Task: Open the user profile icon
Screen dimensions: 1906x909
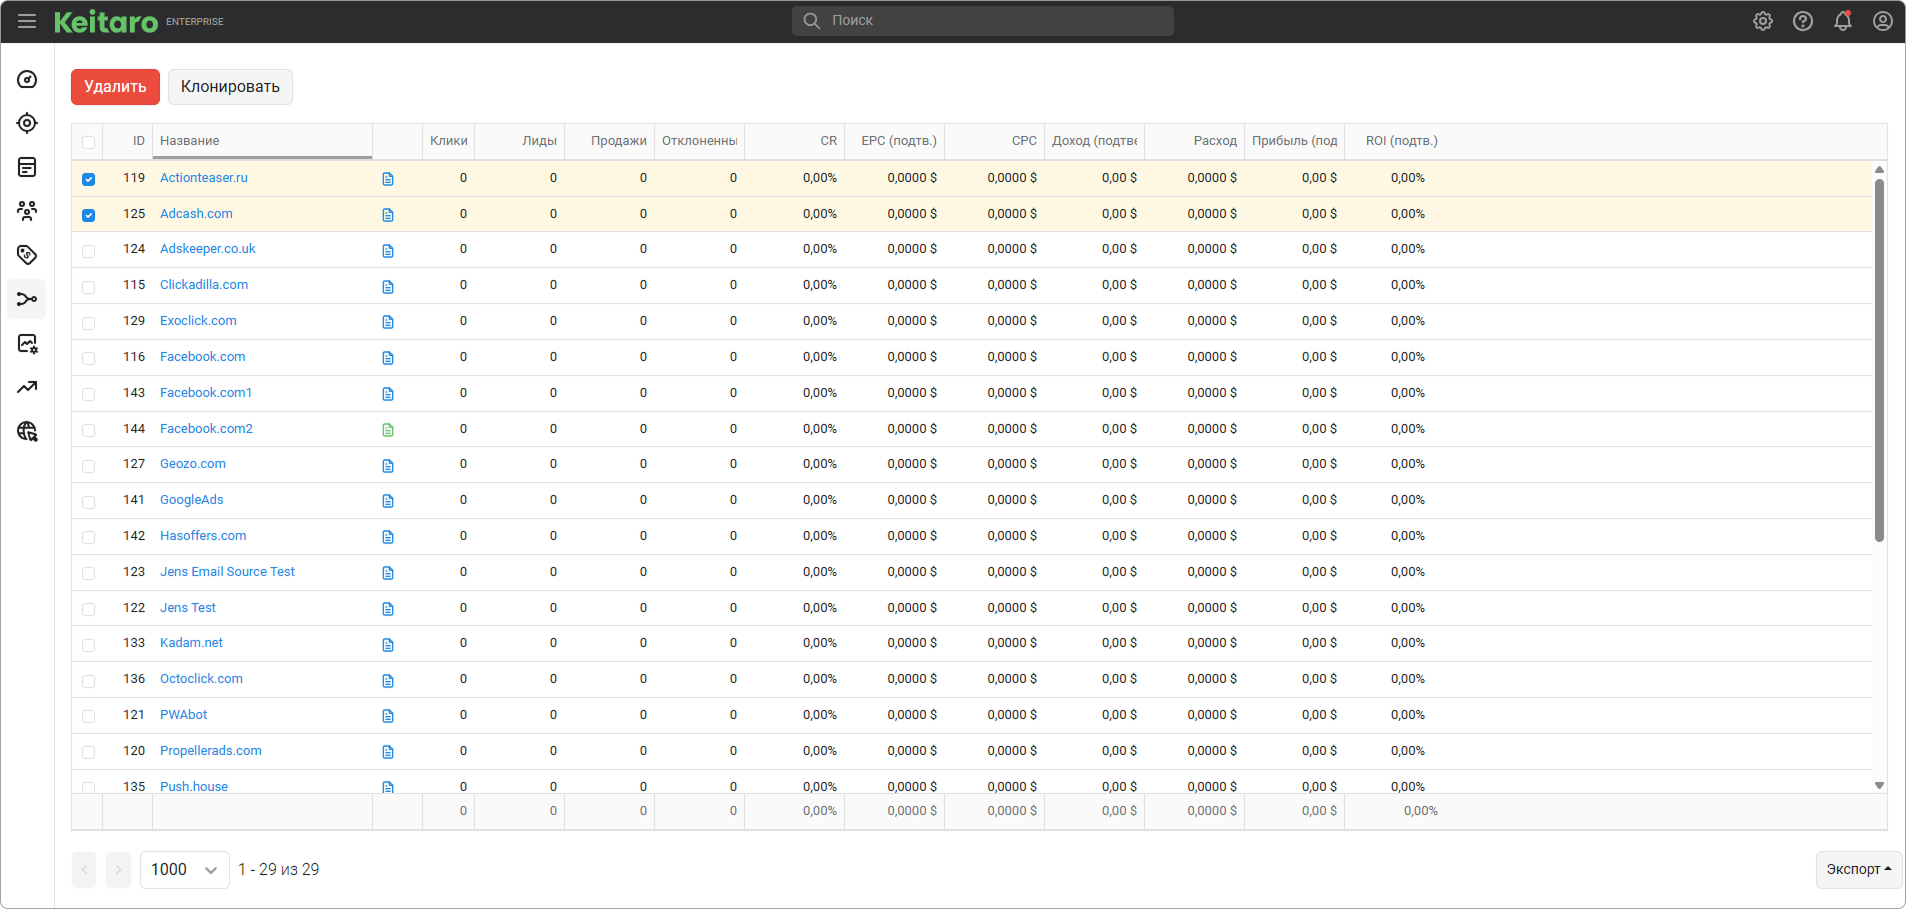Action: 1883,21
